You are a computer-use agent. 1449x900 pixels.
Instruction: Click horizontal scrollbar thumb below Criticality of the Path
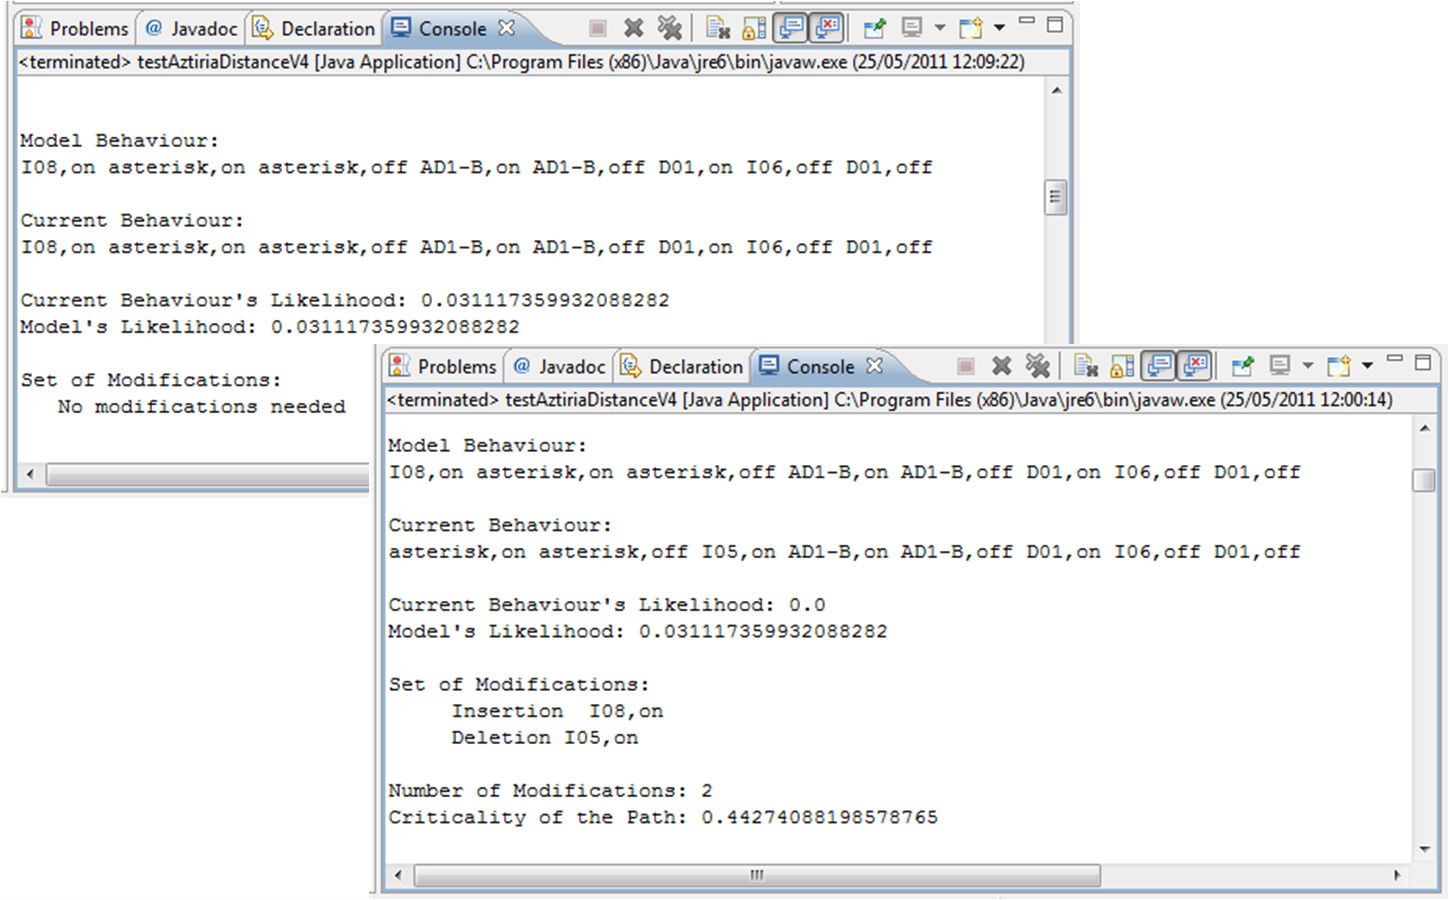(x=757, y=875)
